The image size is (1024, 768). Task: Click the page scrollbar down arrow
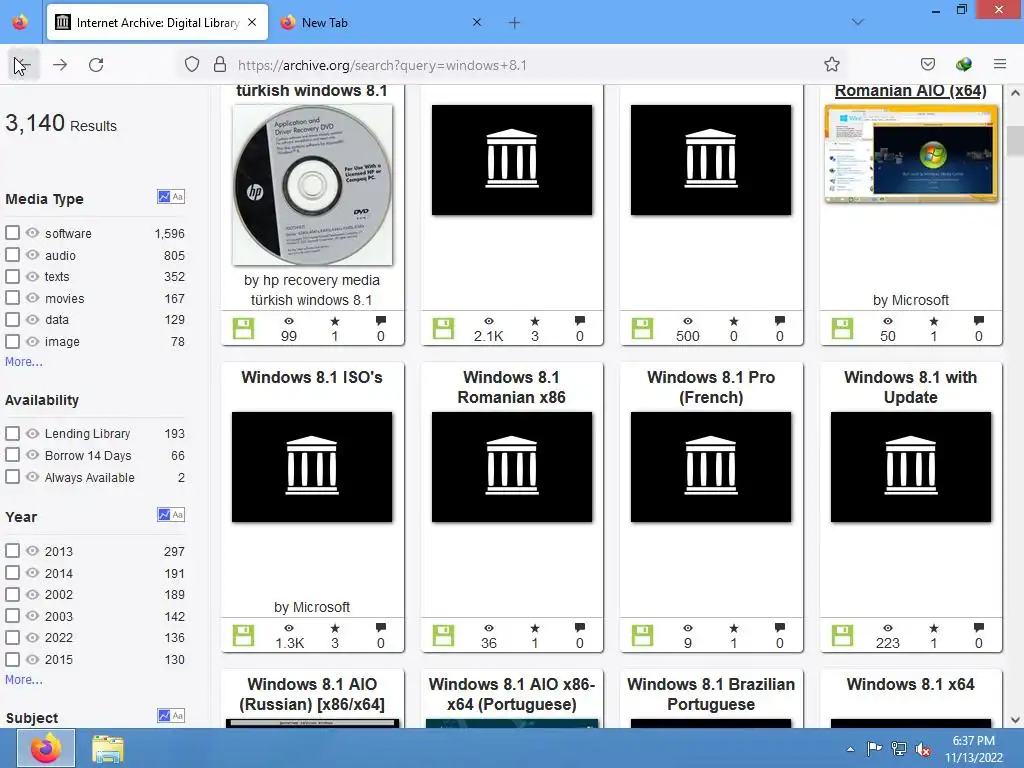[x=1015, y=720]
